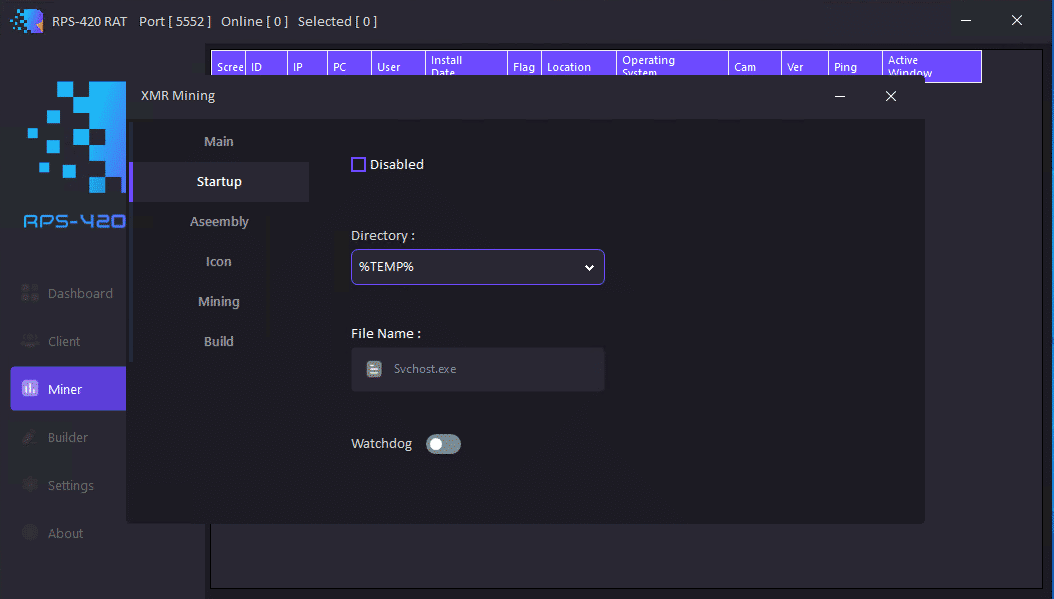Open Dashboard via its sidebar icon

[x=30, y=294]
